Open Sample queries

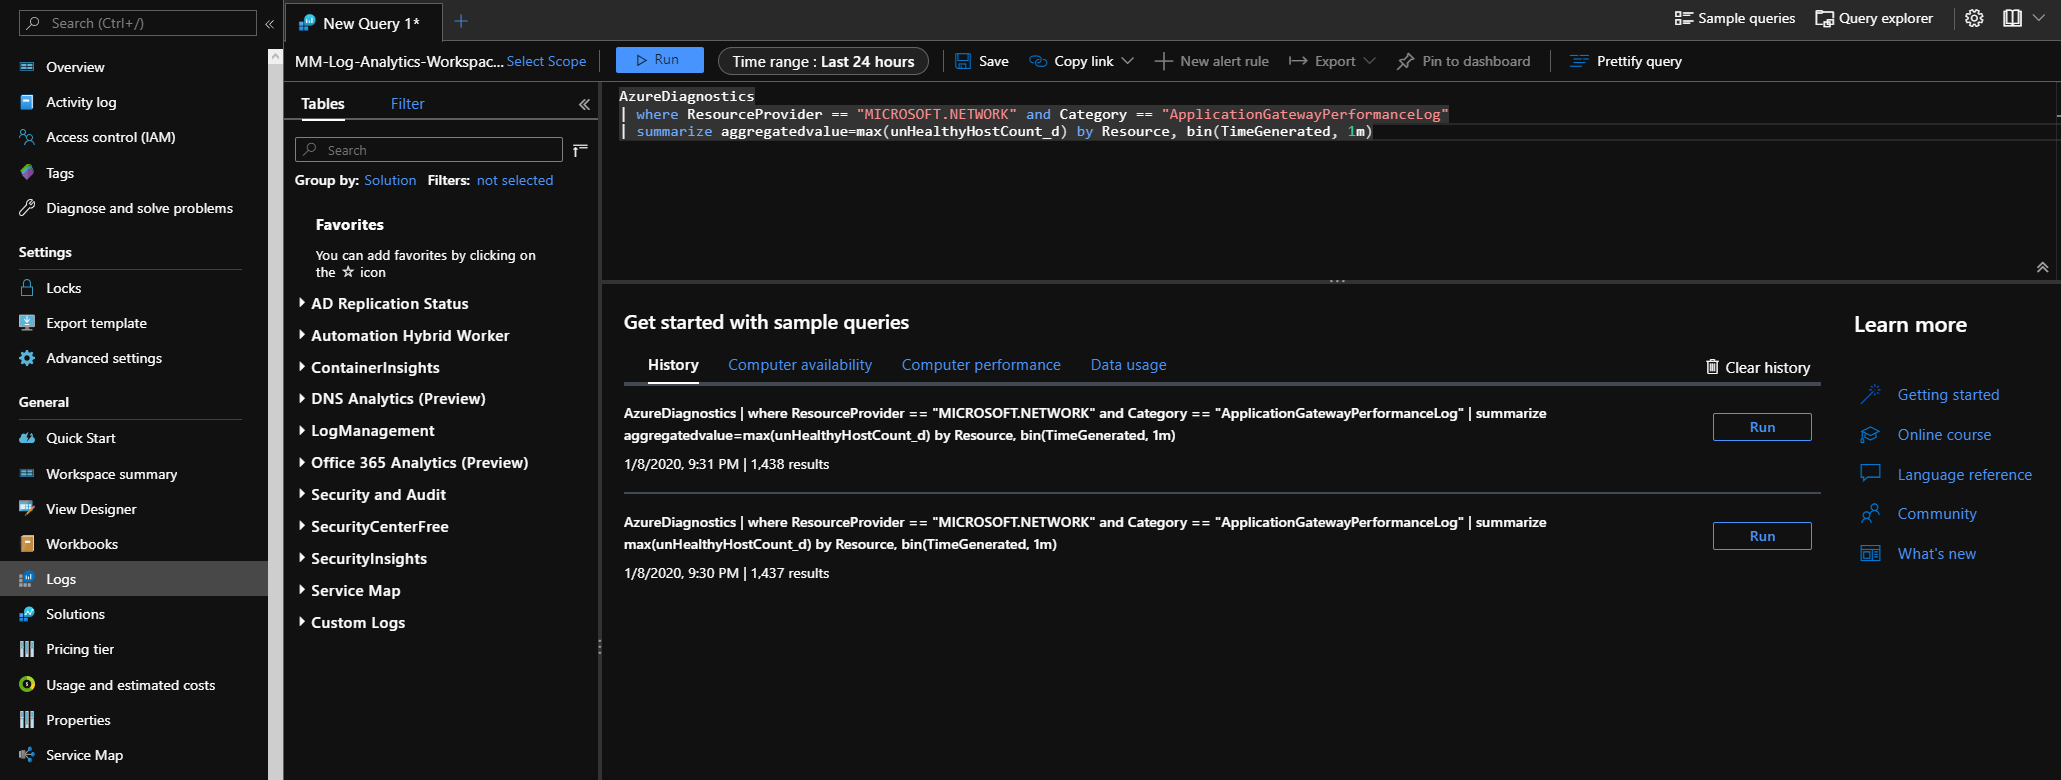1735,18
